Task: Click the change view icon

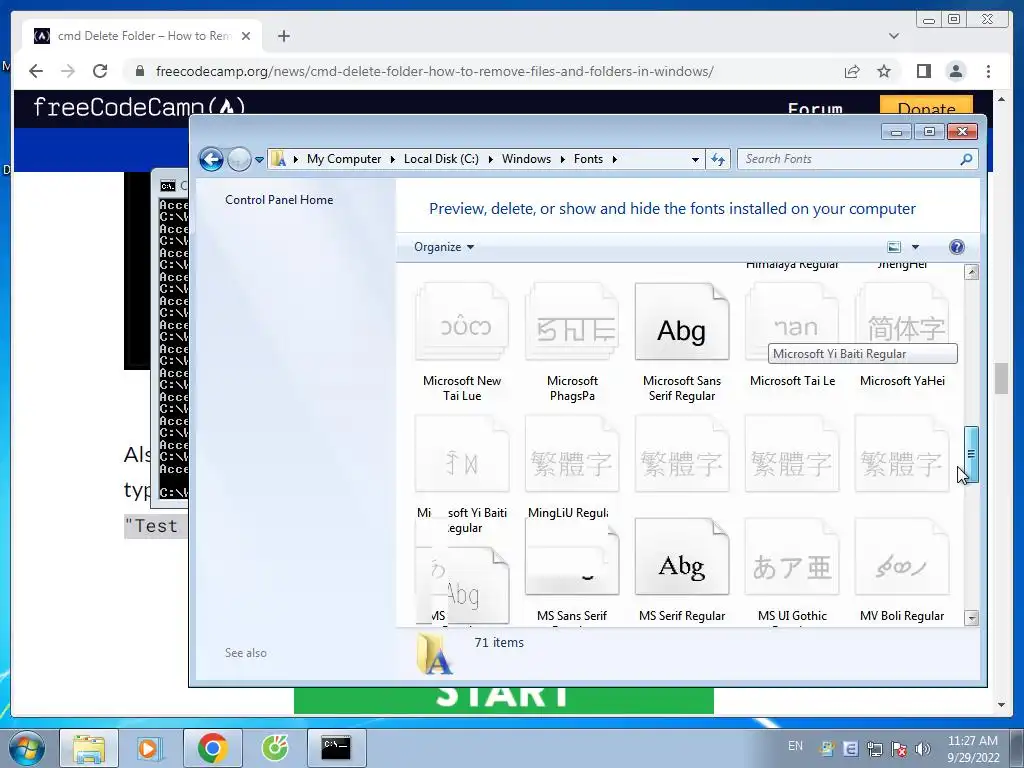Action: [894, 247]
